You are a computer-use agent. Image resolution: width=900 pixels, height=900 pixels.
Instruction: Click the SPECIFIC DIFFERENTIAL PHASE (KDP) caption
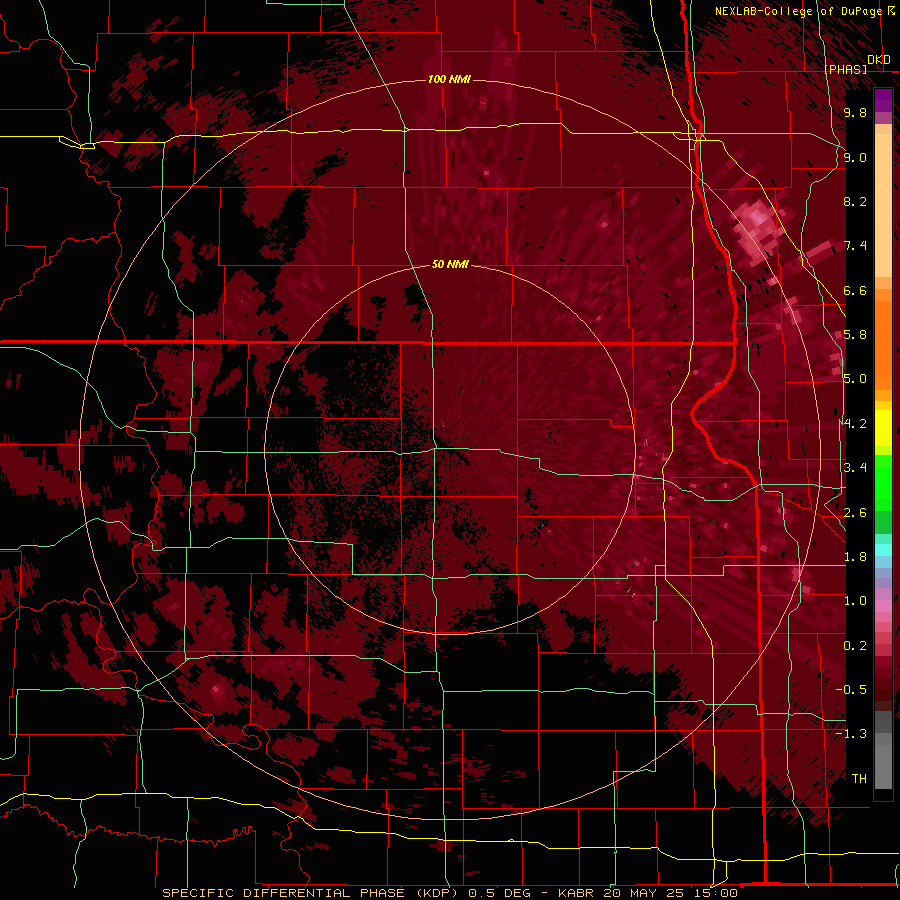coord(310,893)
